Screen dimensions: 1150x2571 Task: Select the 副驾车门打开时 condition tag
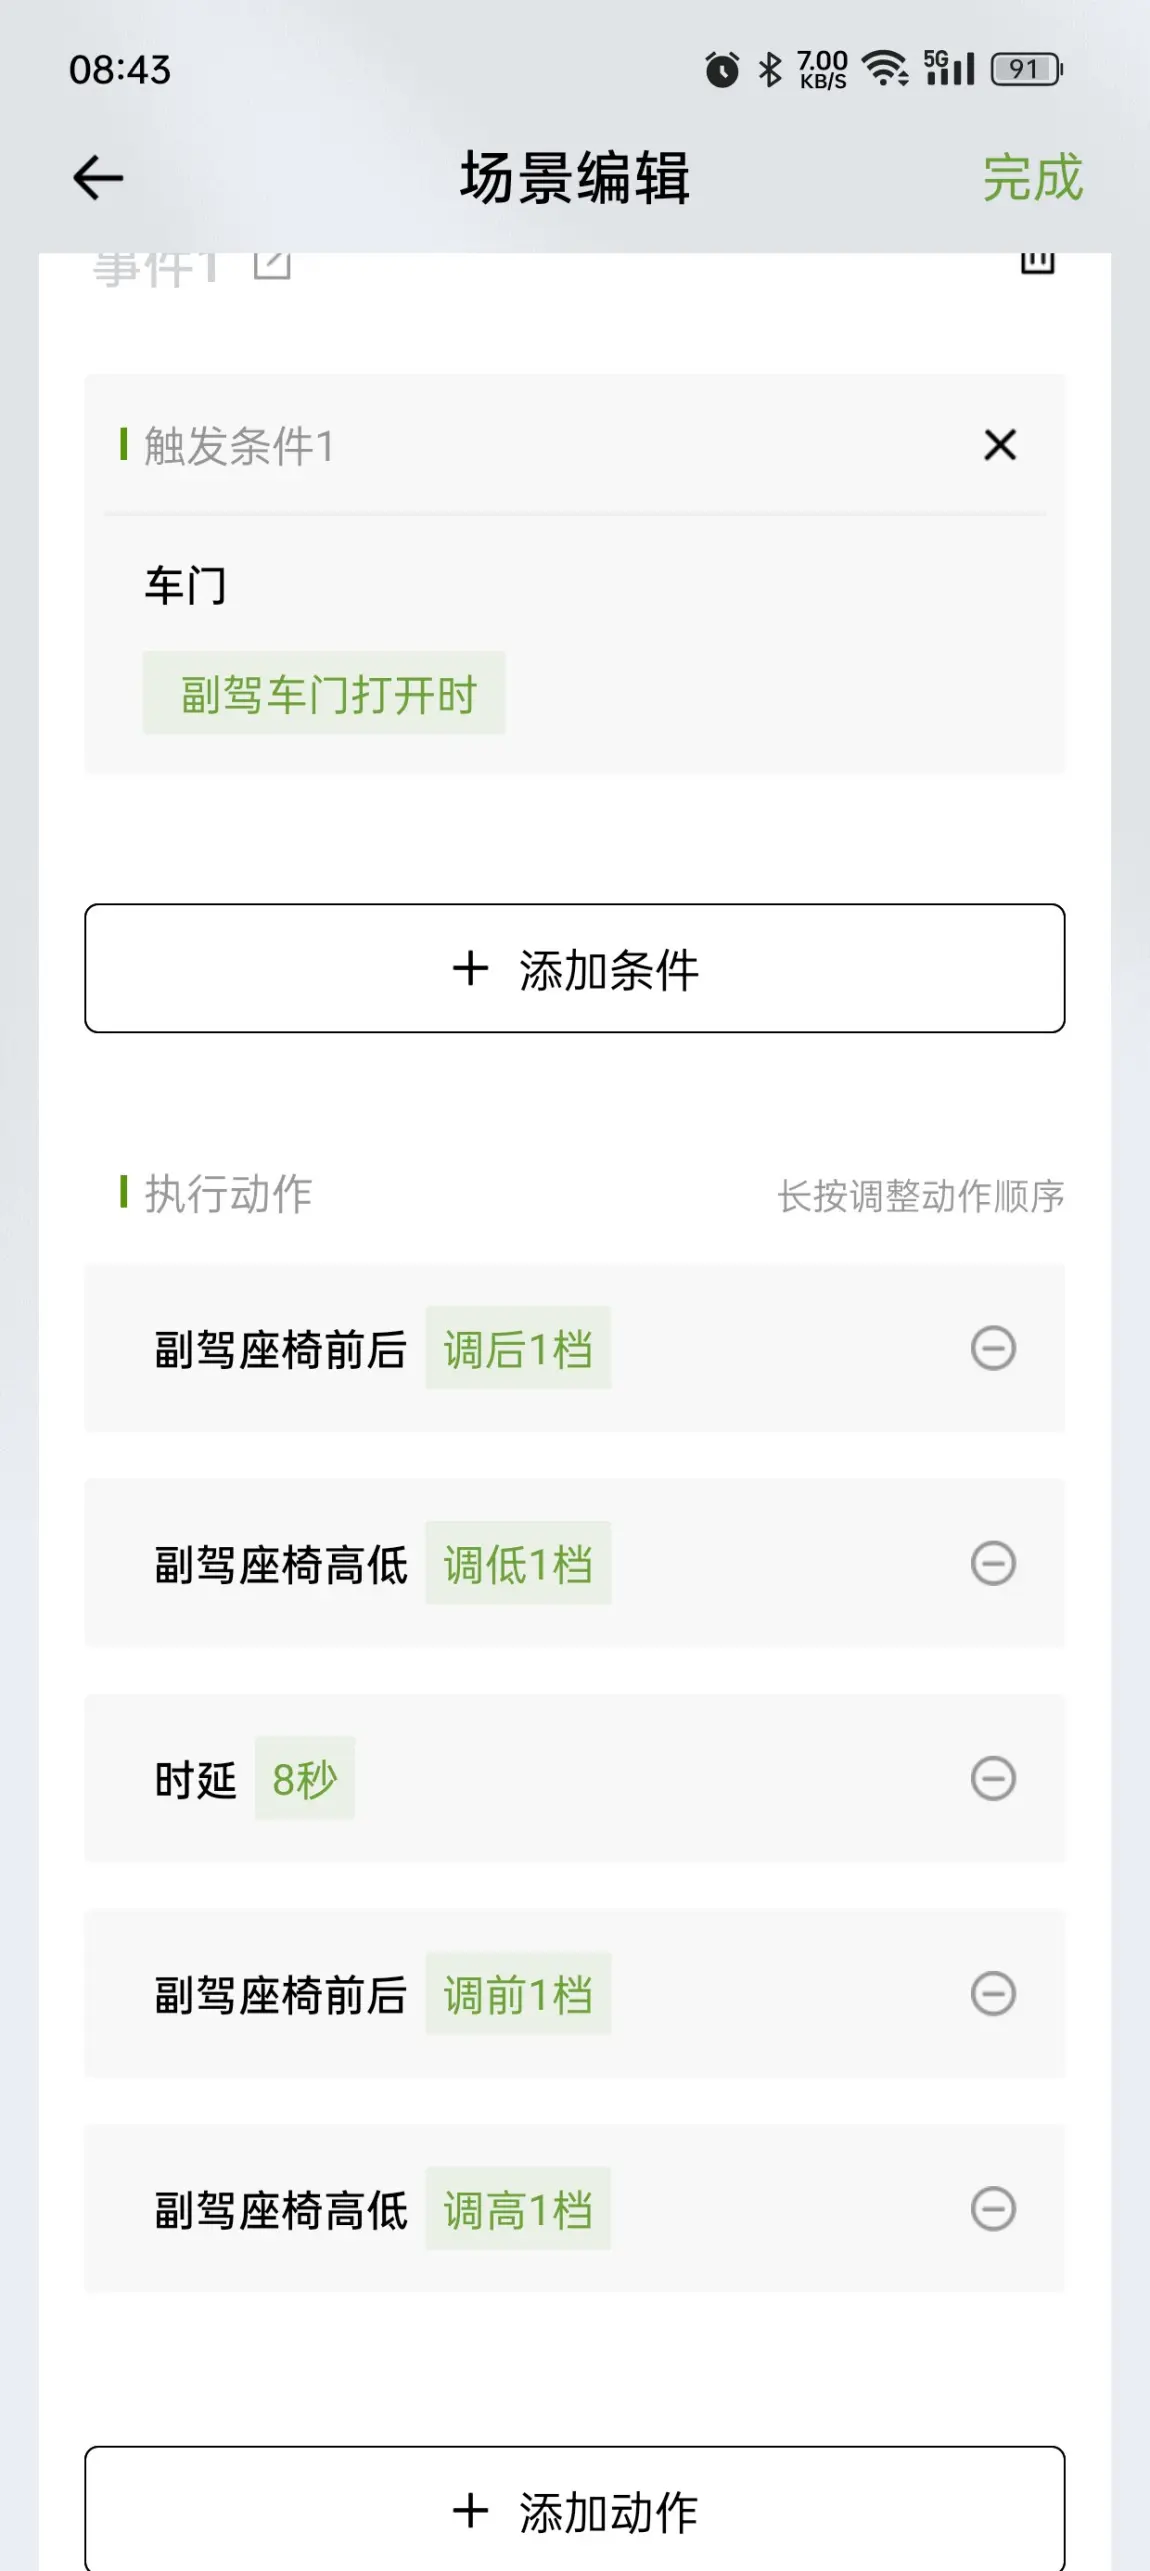tap(324, 694)
